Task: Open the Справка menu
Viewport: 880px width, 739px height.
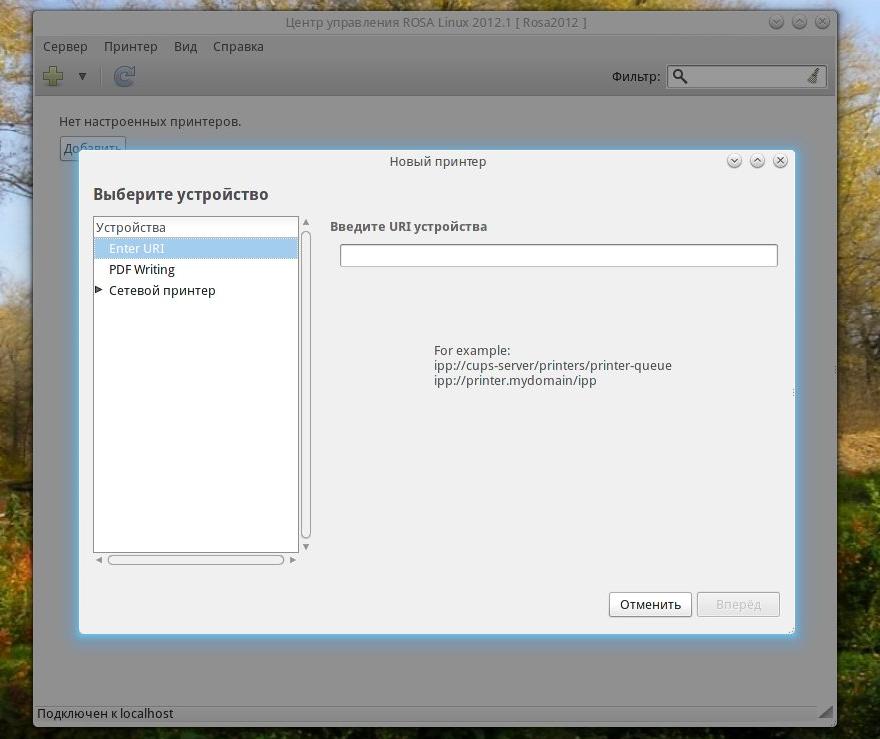Action: click(238, 47)
